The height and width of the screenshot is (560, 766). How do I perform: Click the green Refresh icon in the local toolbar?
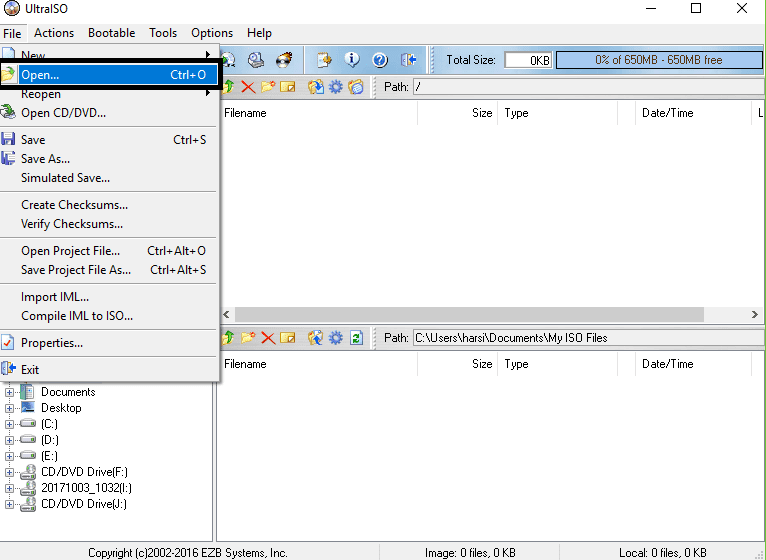point(356,338)
